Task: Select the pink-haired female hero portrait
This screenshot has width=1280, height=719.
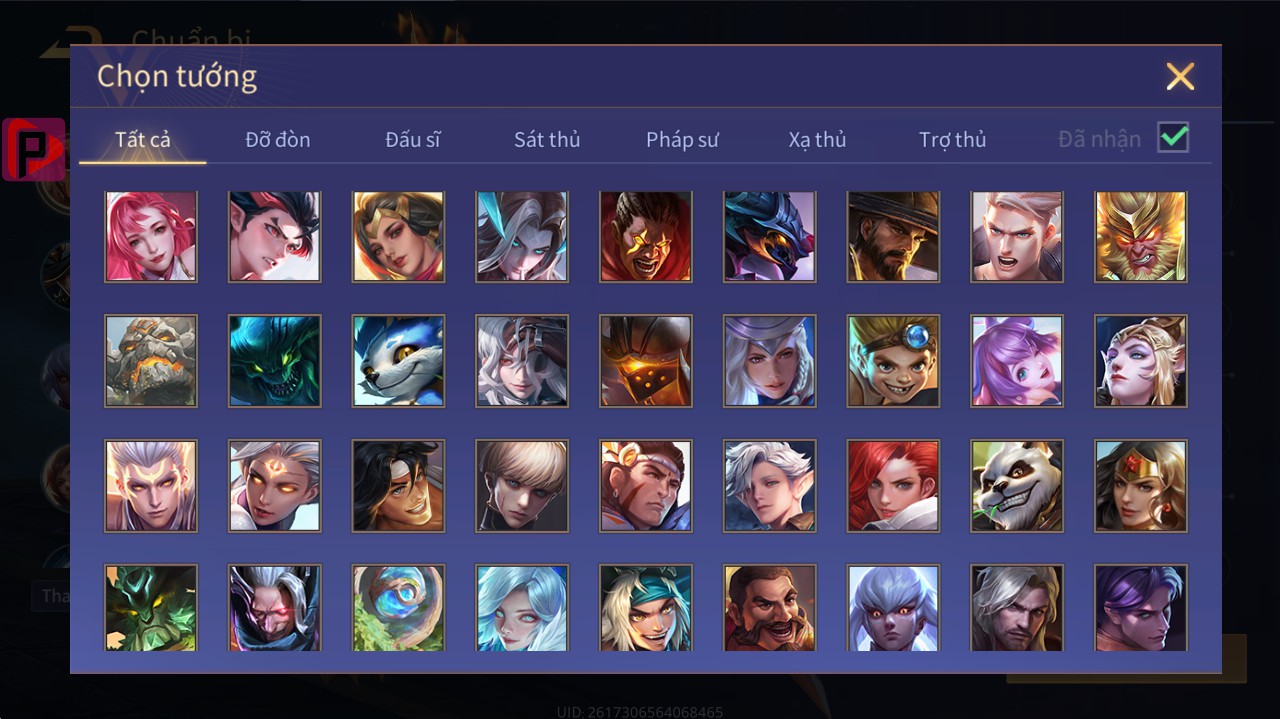Action: 151,237
